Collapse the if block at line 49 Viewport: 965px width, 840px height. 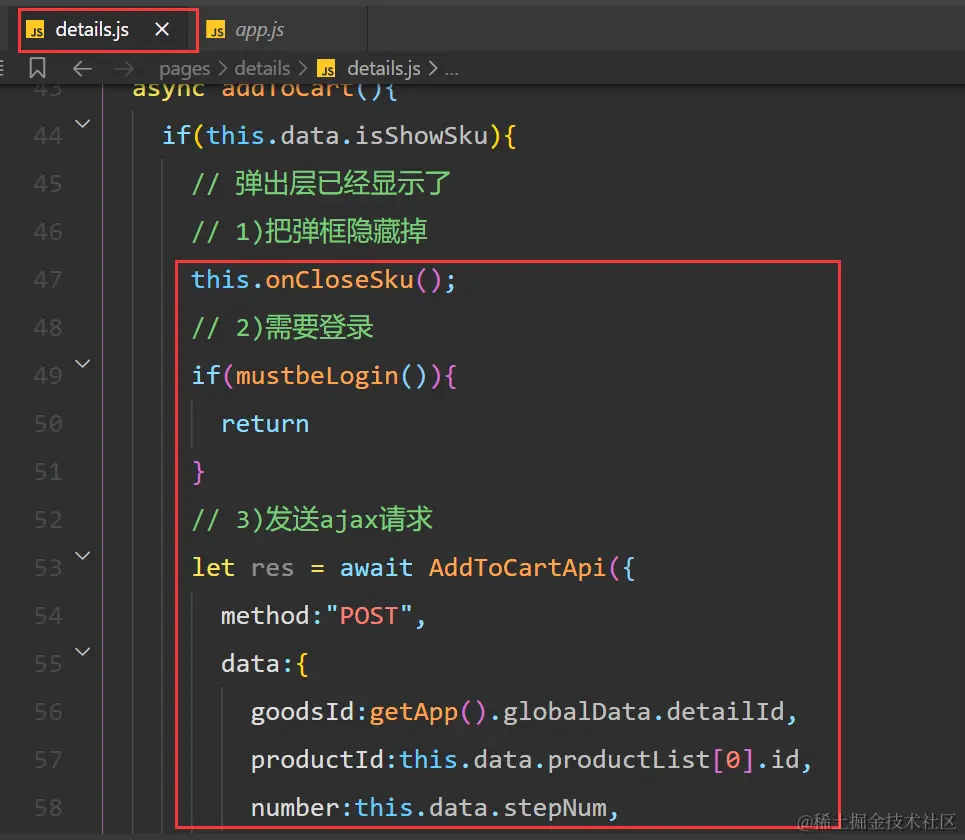pos(82,364)
